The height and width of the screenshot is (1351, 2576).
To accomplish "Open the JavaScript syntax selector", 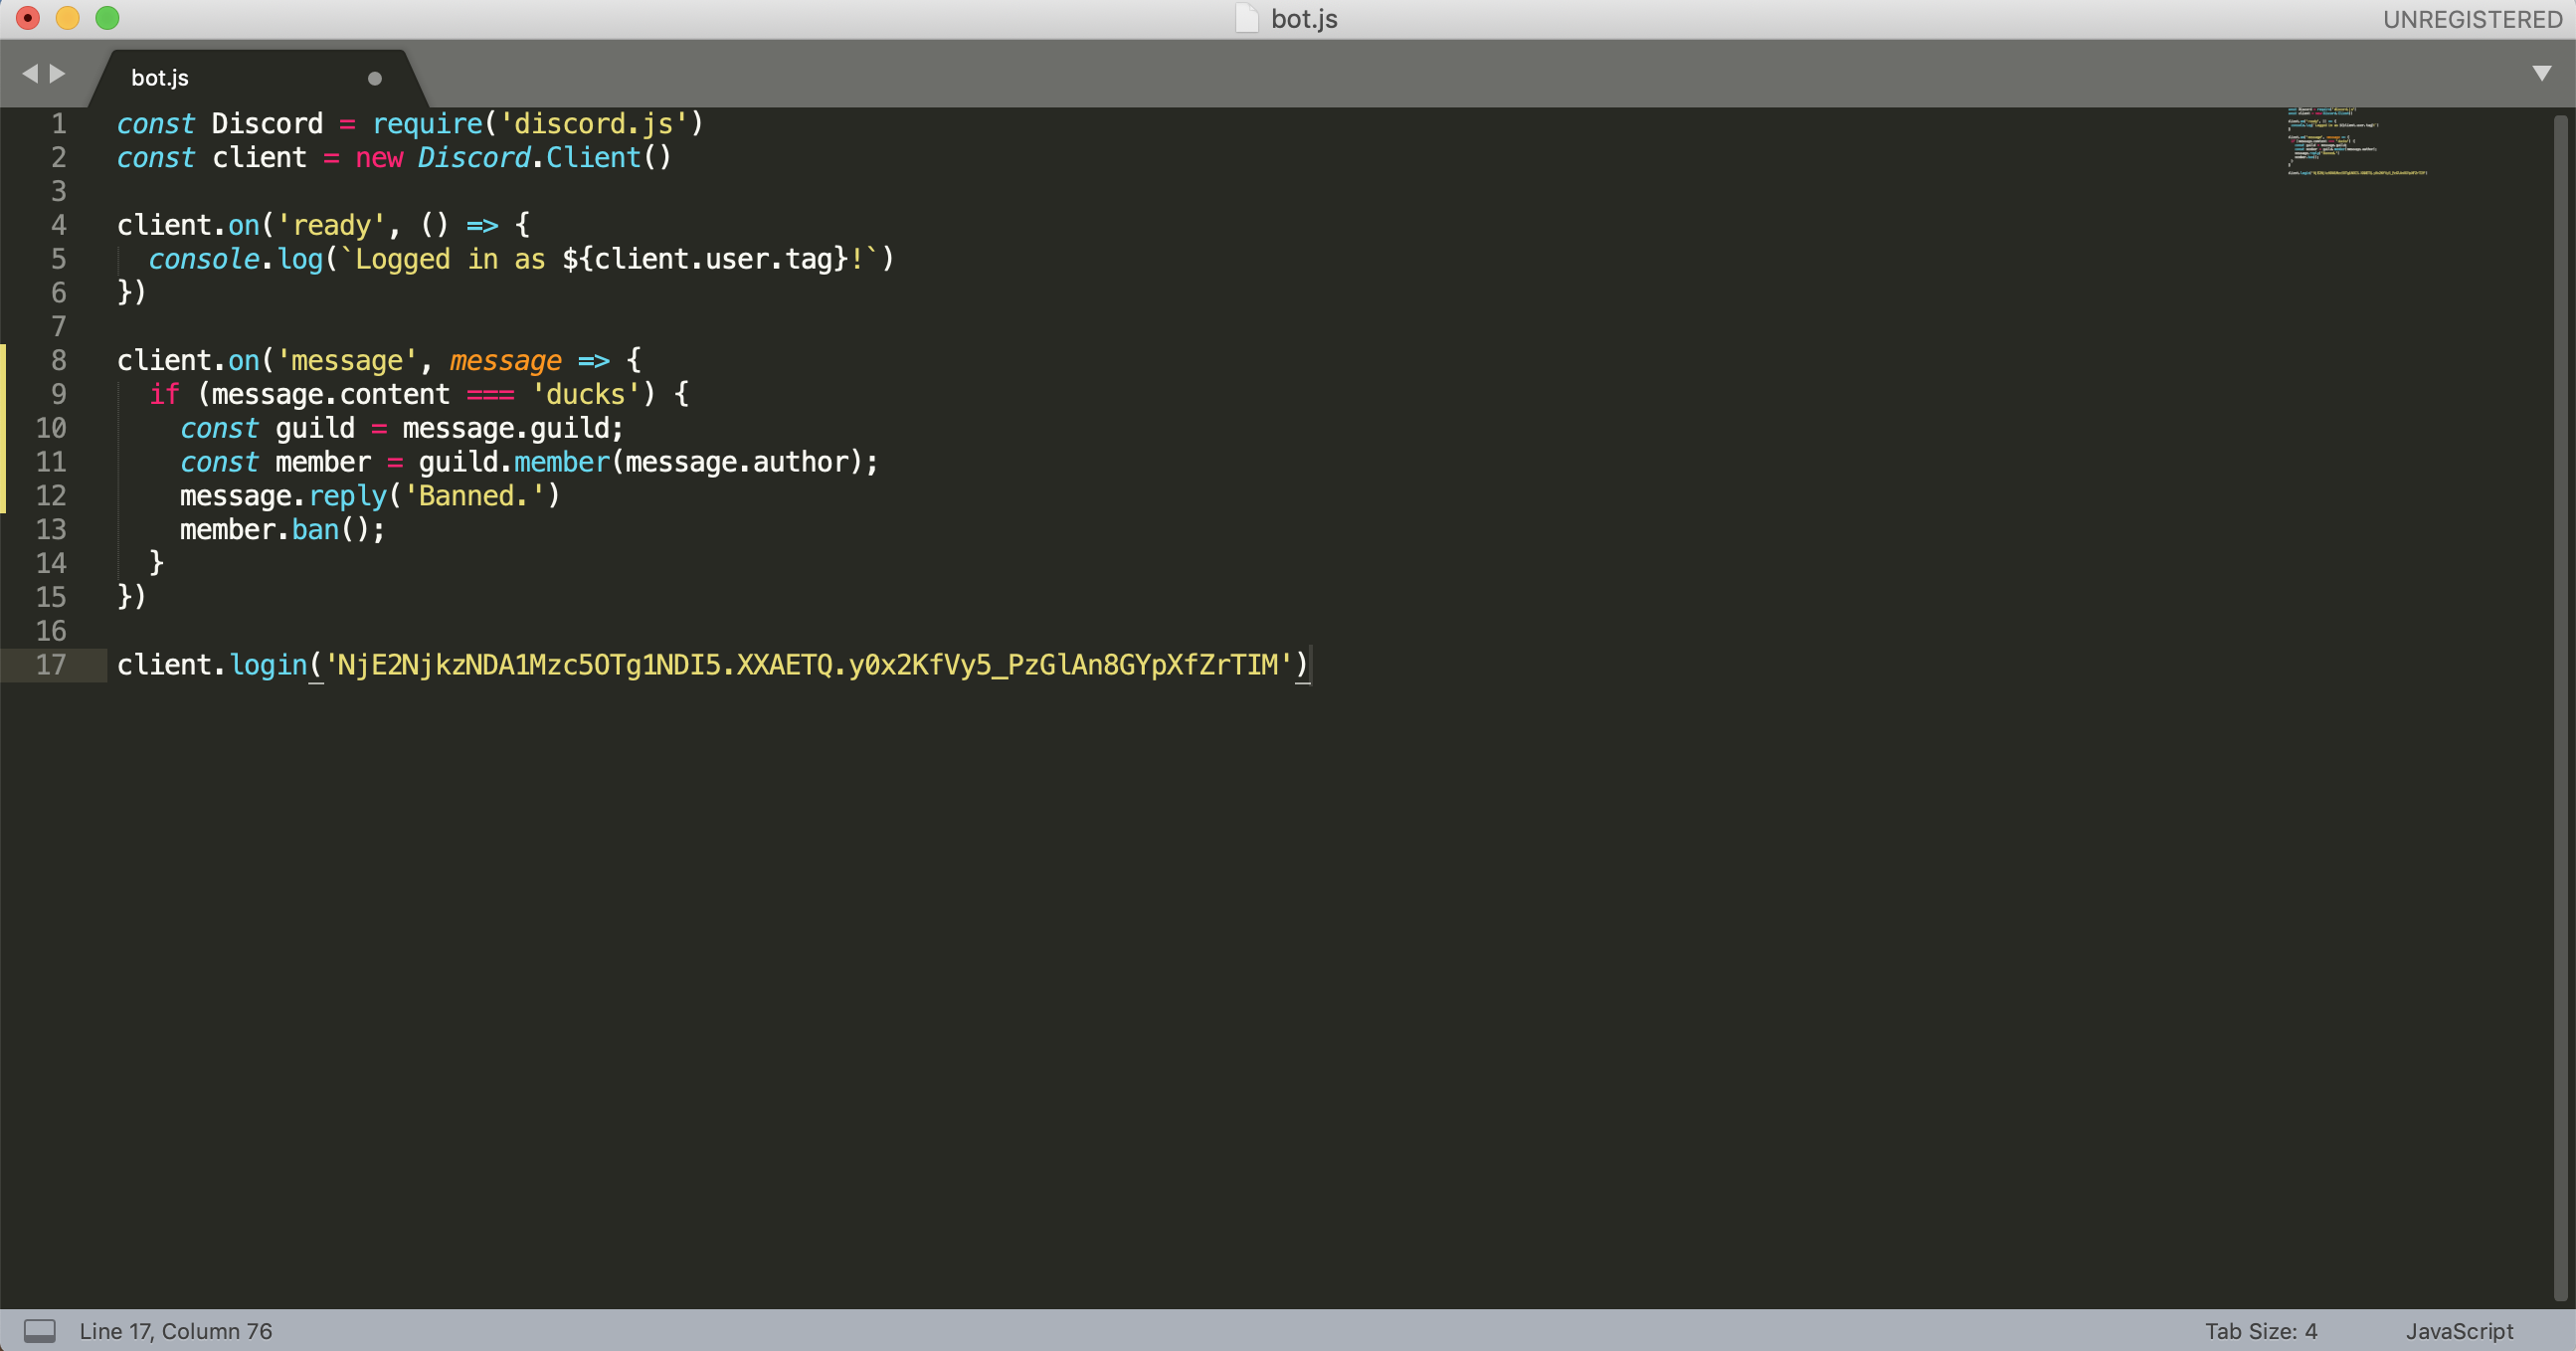I will pos(2459,1331).
